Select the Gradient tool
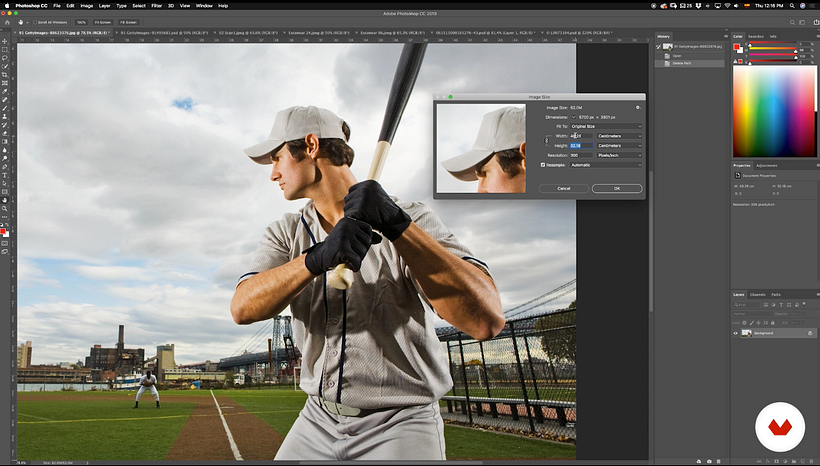Screen dimensions: 820x466 pos(5,142)
